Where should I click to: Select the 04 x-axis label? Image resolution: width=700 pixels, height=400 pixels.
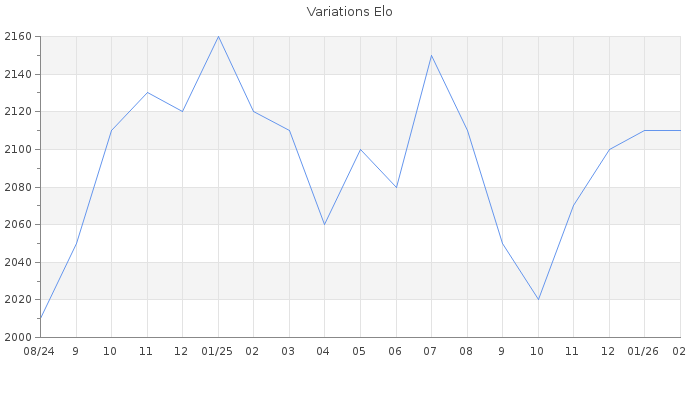tap(324, 351)
